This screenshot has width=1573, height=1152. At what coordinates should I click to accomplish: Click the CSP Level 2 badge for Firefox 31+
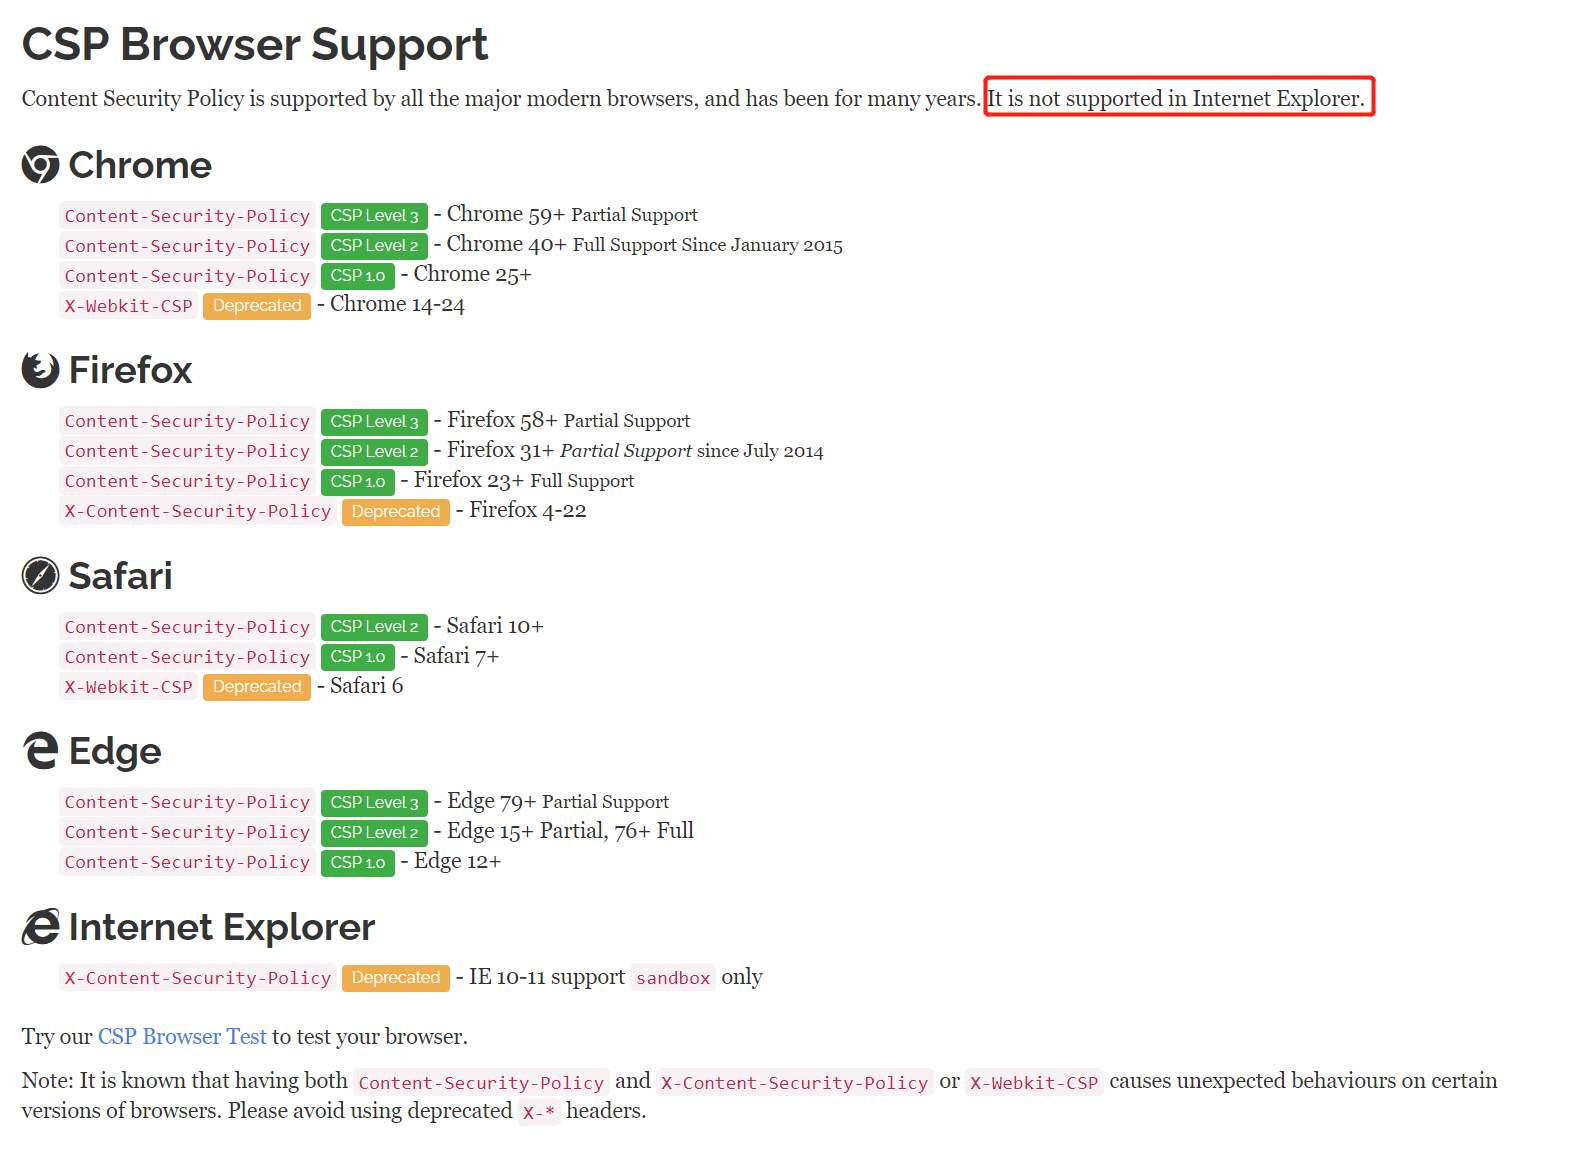pos(374,452)
